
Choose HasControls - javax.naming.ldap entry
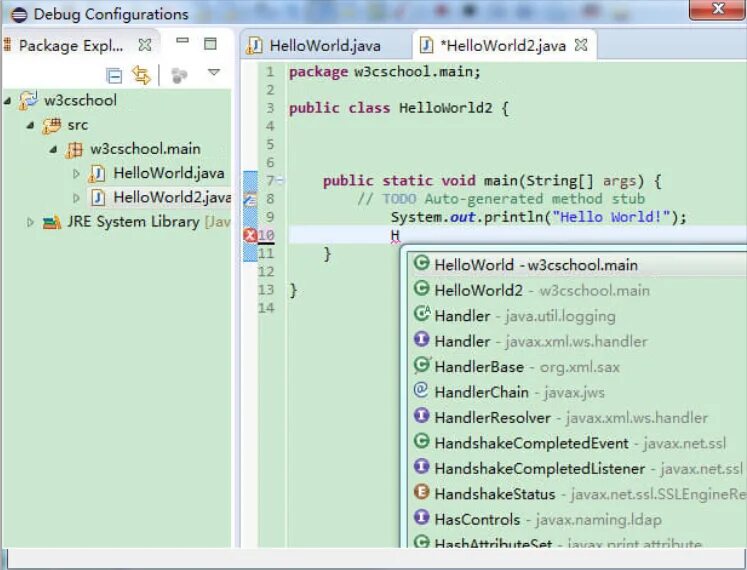pos(576,519)
